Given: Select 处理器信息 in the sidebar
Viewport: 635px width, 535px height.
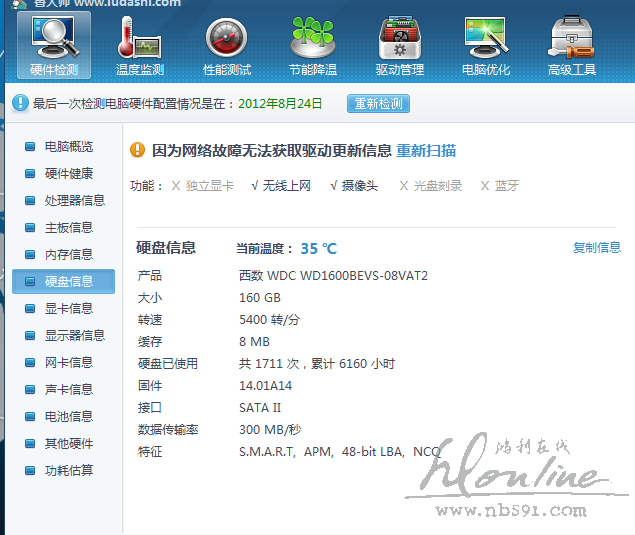Looking at the screenshot, I should click(74, 201).
